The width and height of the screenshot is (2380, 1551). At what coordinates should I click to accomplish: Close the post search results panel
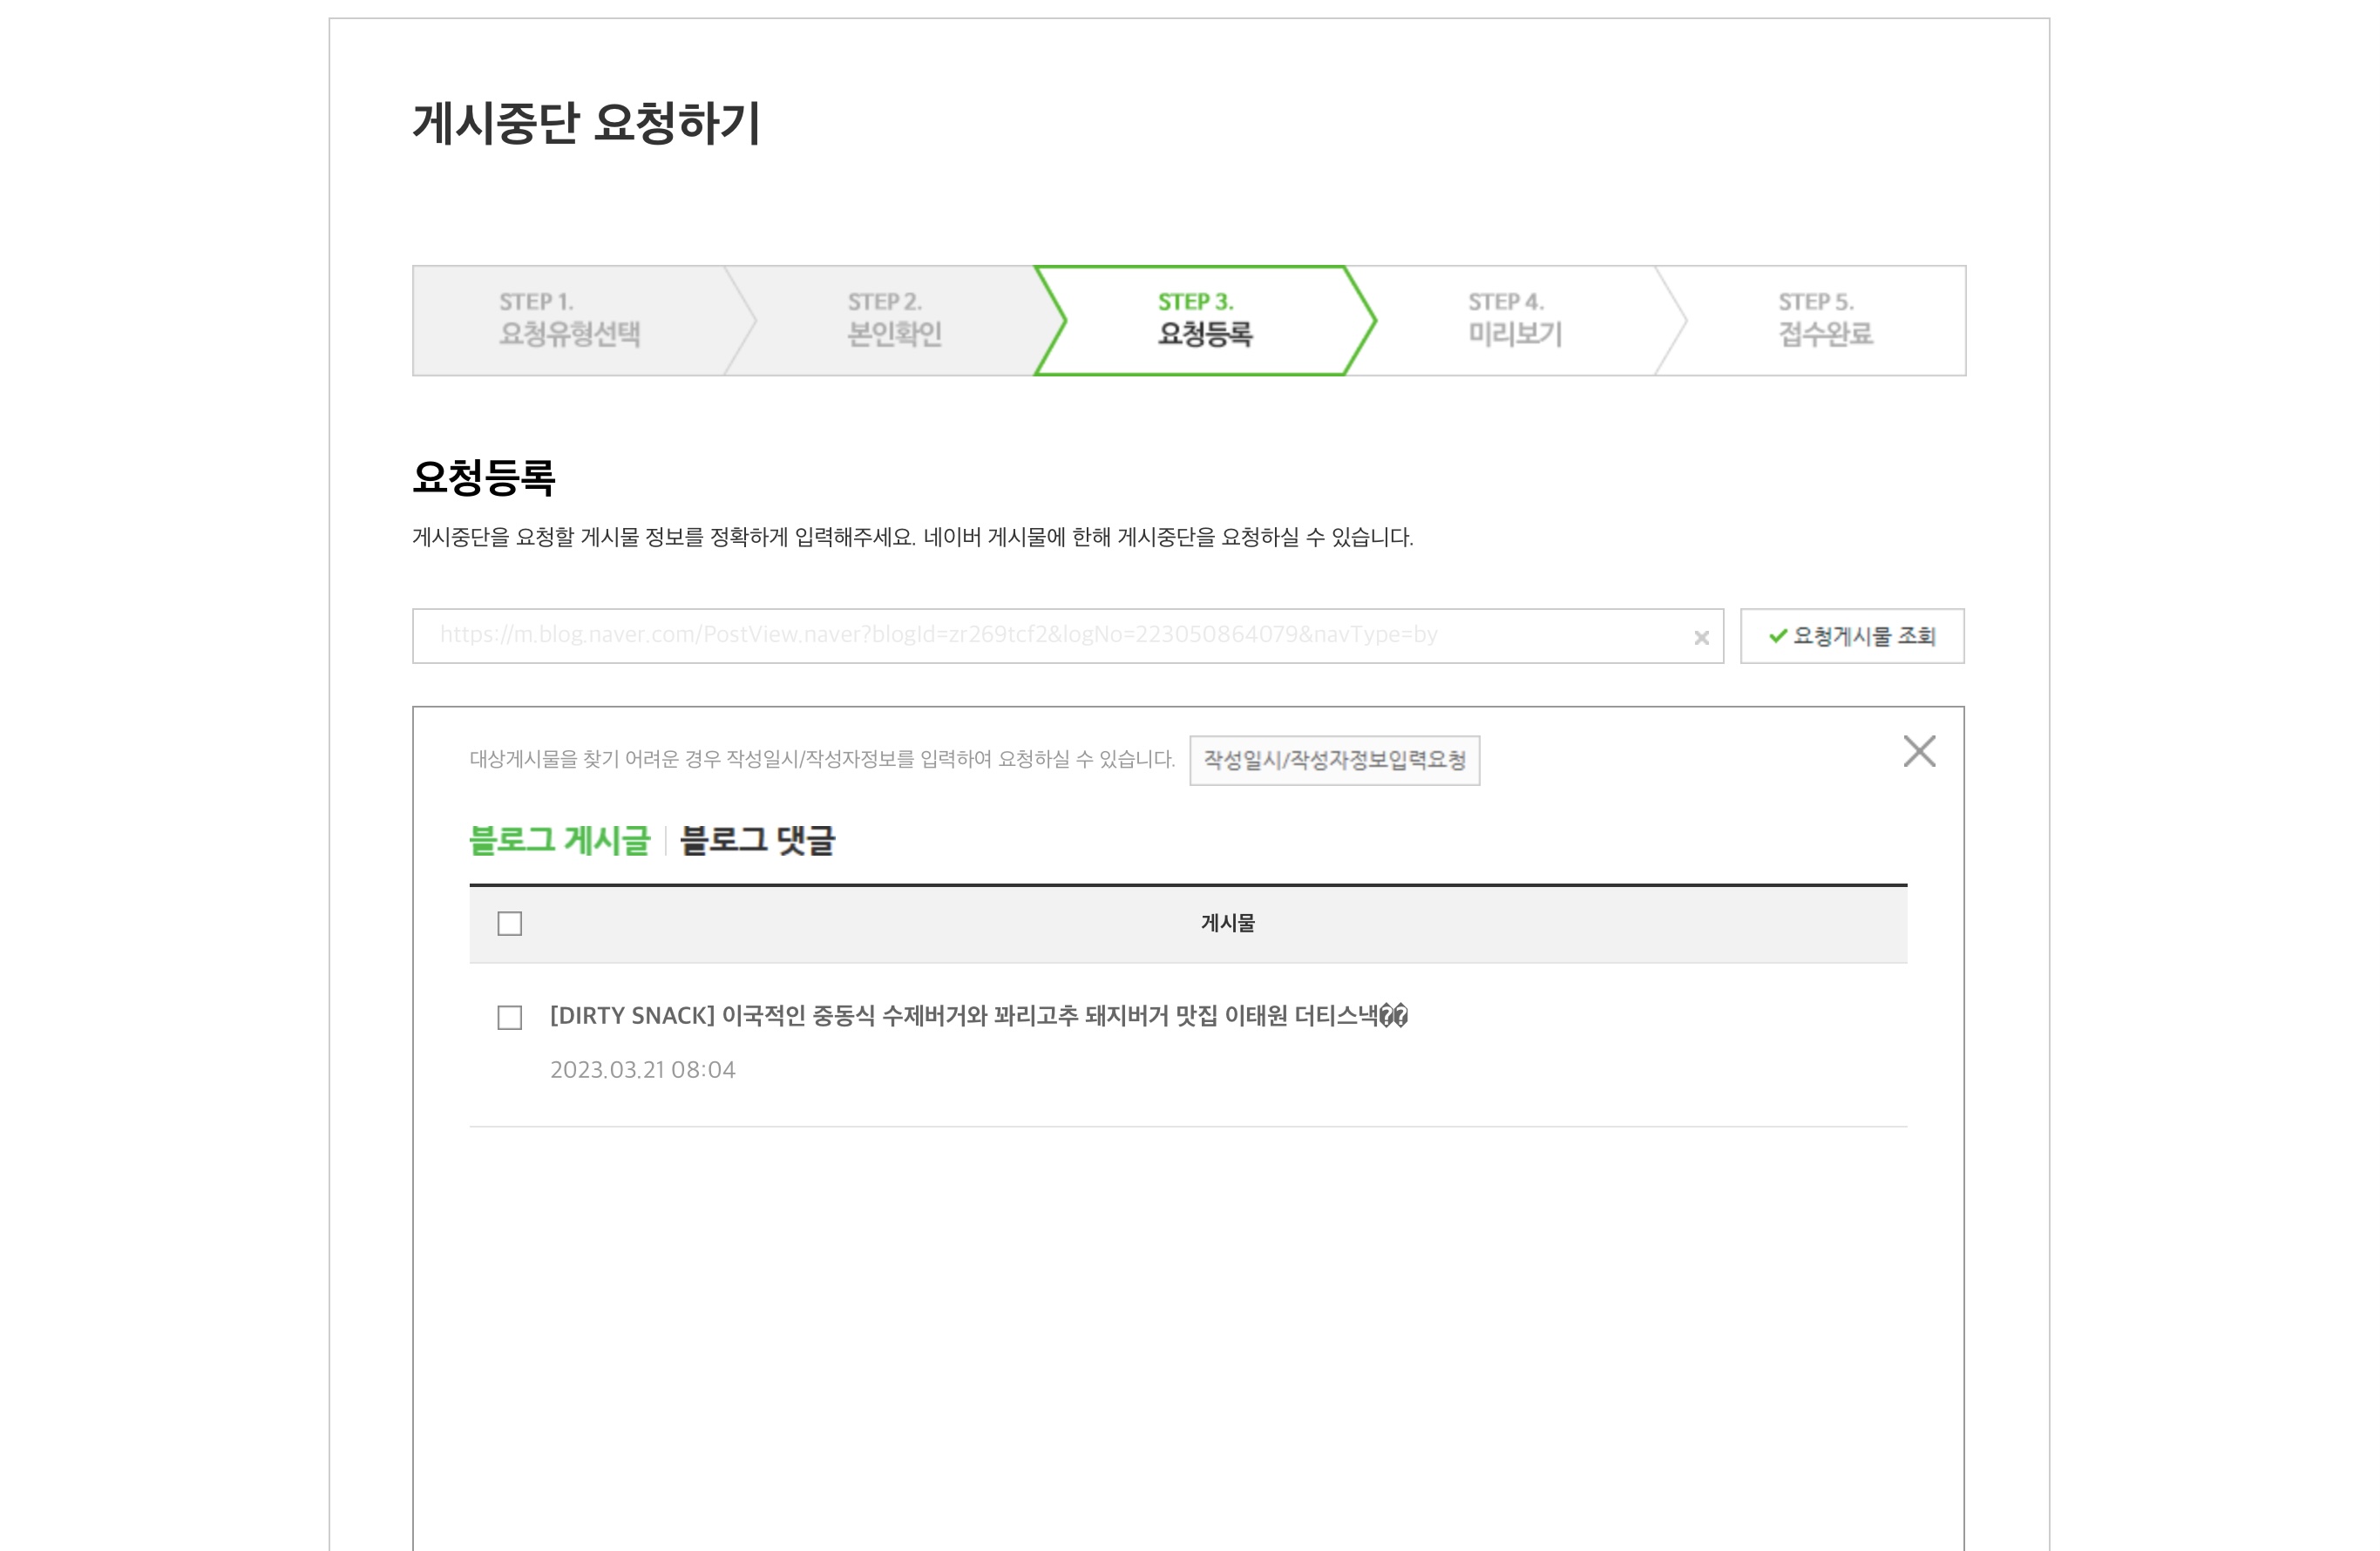(x=1918, y=751)
